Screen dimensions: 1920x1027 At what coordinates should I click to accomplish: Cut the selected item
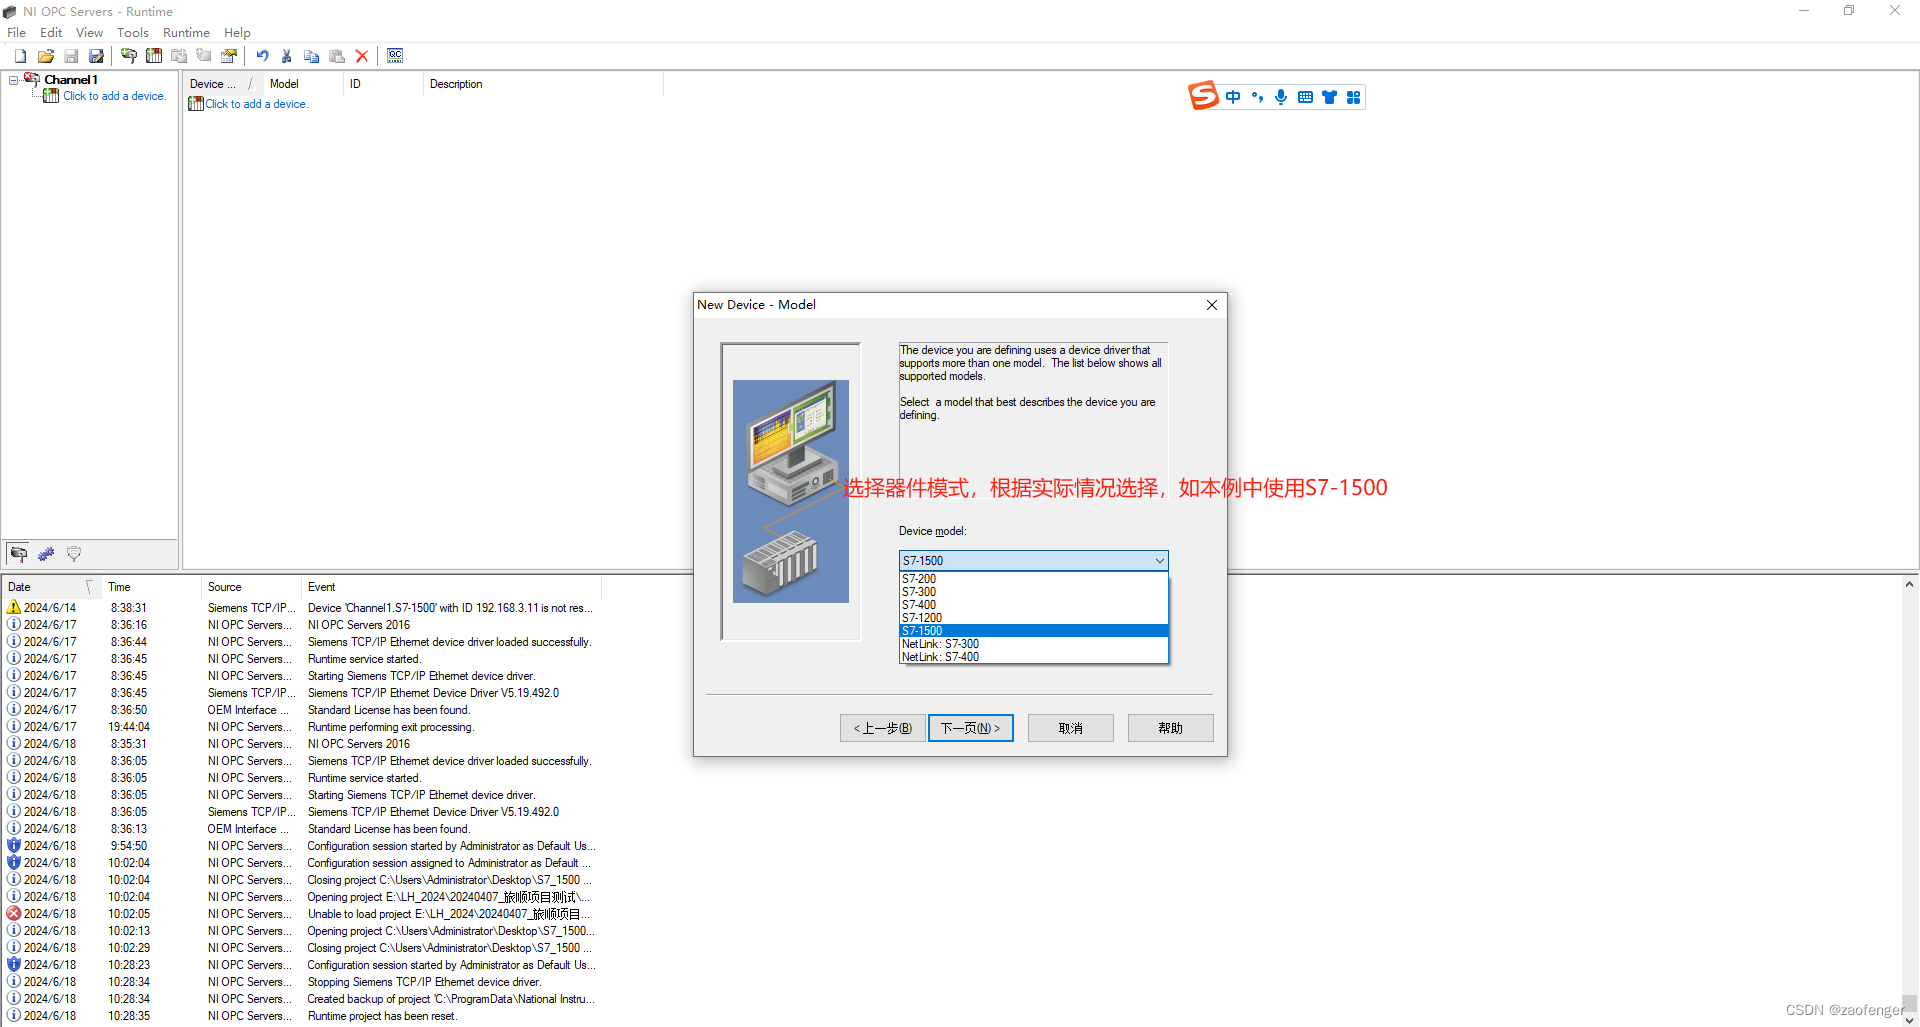click(287, 56)
